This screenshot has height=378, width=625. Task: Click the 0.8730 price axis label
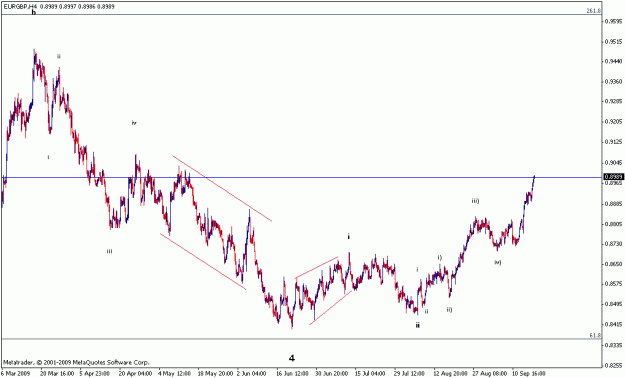613,244
